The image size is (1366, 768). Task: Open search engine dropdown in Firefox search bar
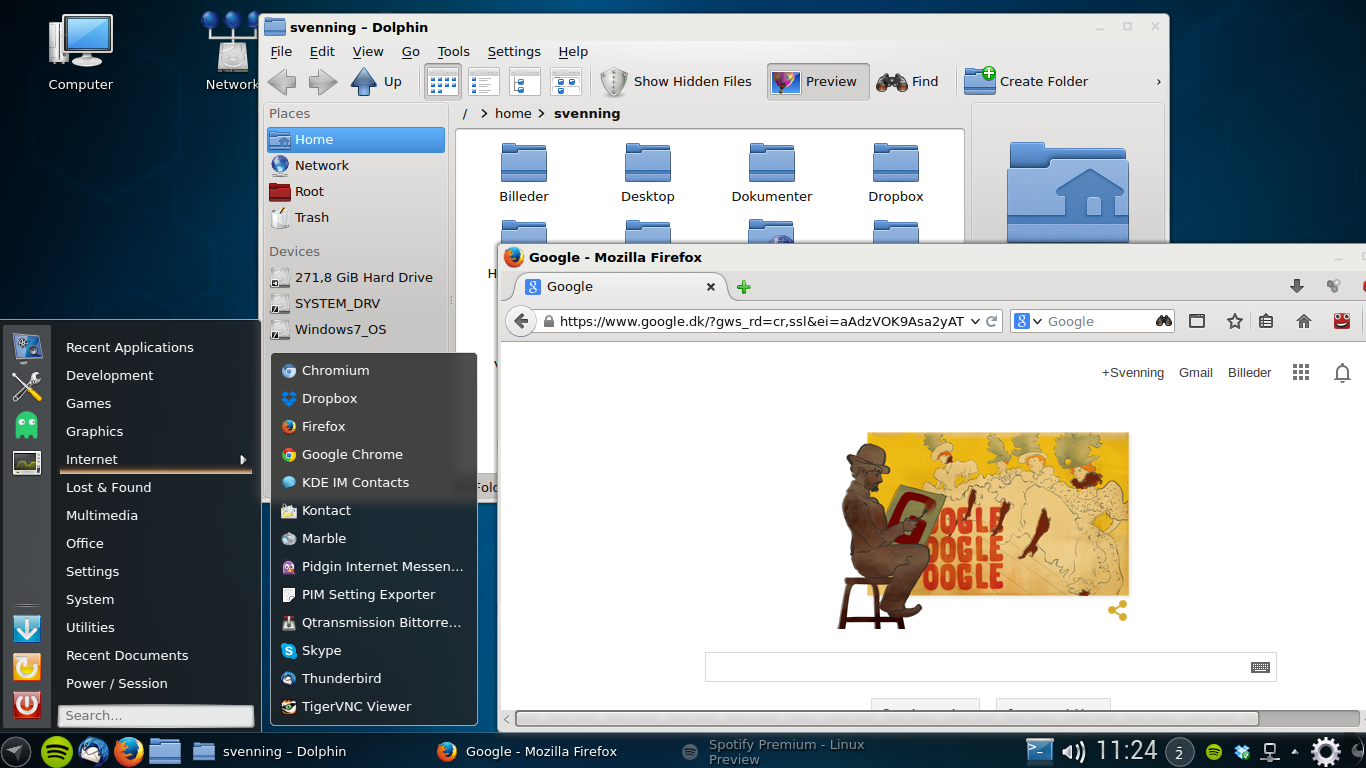[x=1037, y=322]
